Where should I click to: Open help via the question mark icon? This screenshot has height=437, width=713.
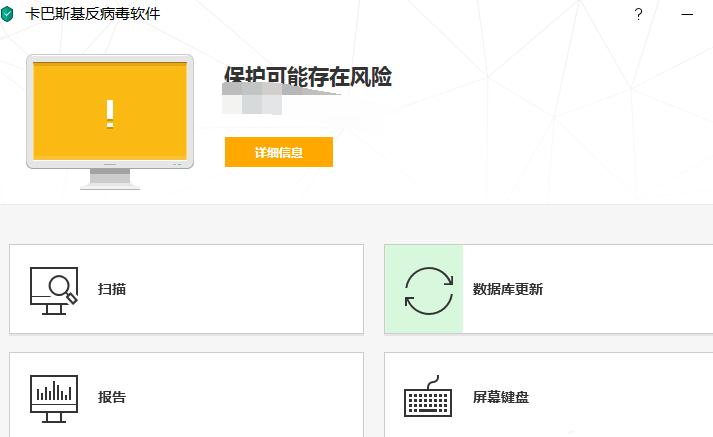point(638,15)
